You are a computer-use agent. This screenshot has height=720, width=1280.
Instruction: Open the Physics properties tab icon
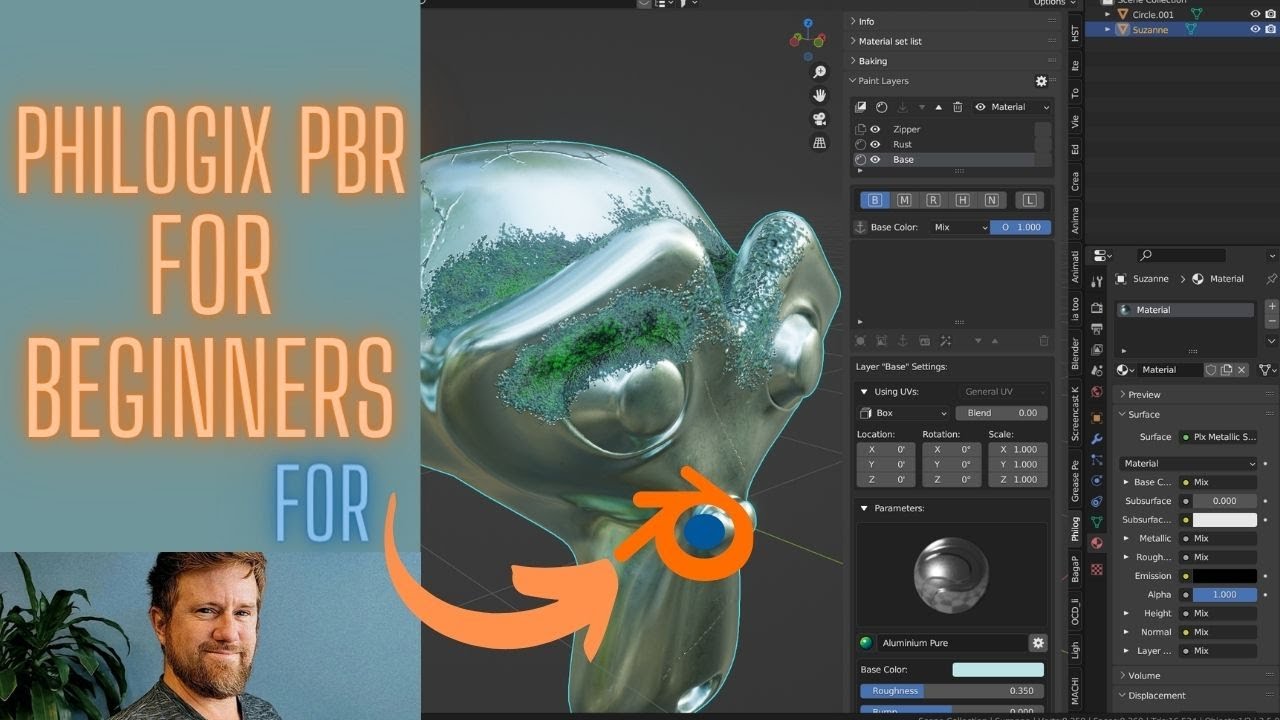[x=1097, y=480]
